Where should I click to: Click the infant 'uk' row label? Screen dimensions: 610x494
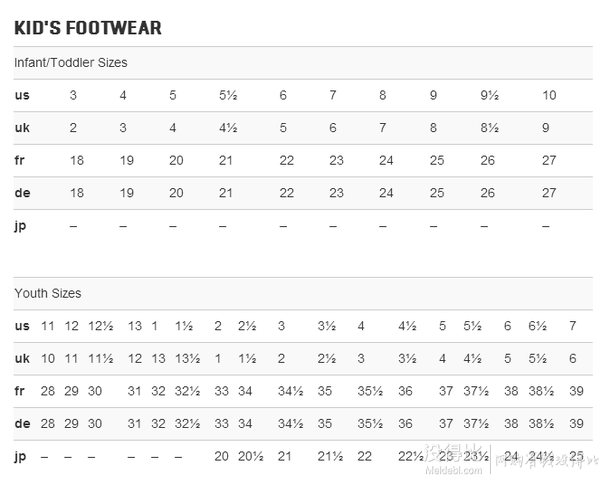pyautogui.click(x=22, y=128)
